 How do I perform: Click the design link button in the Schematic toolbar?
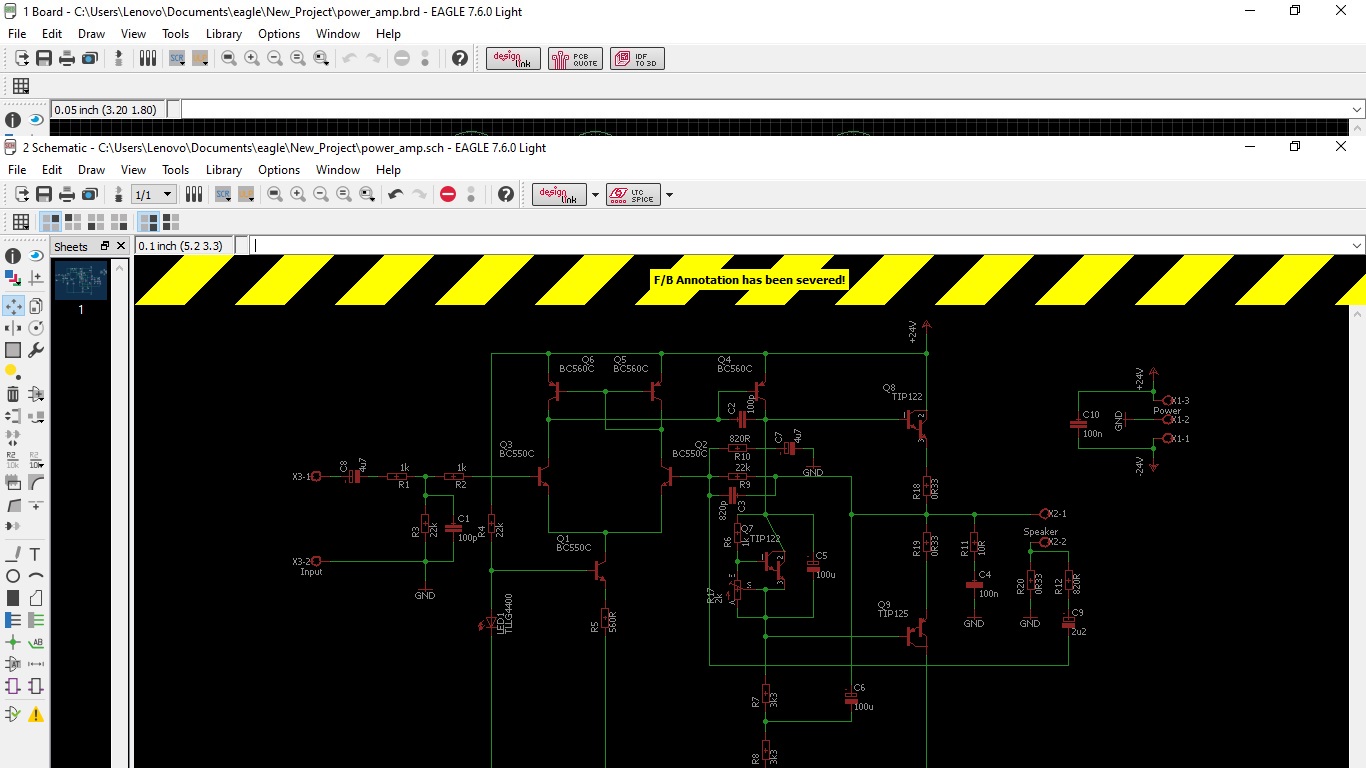pos(559,194)
